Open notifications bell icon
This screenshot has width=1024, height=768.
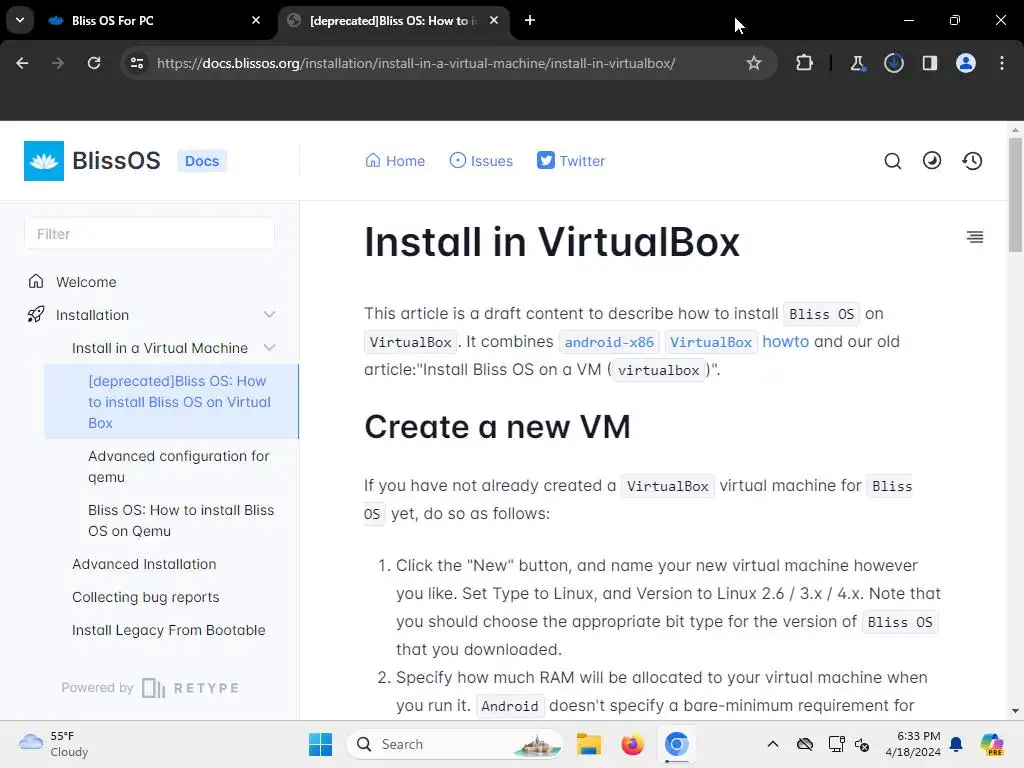(x=956, y=744)
